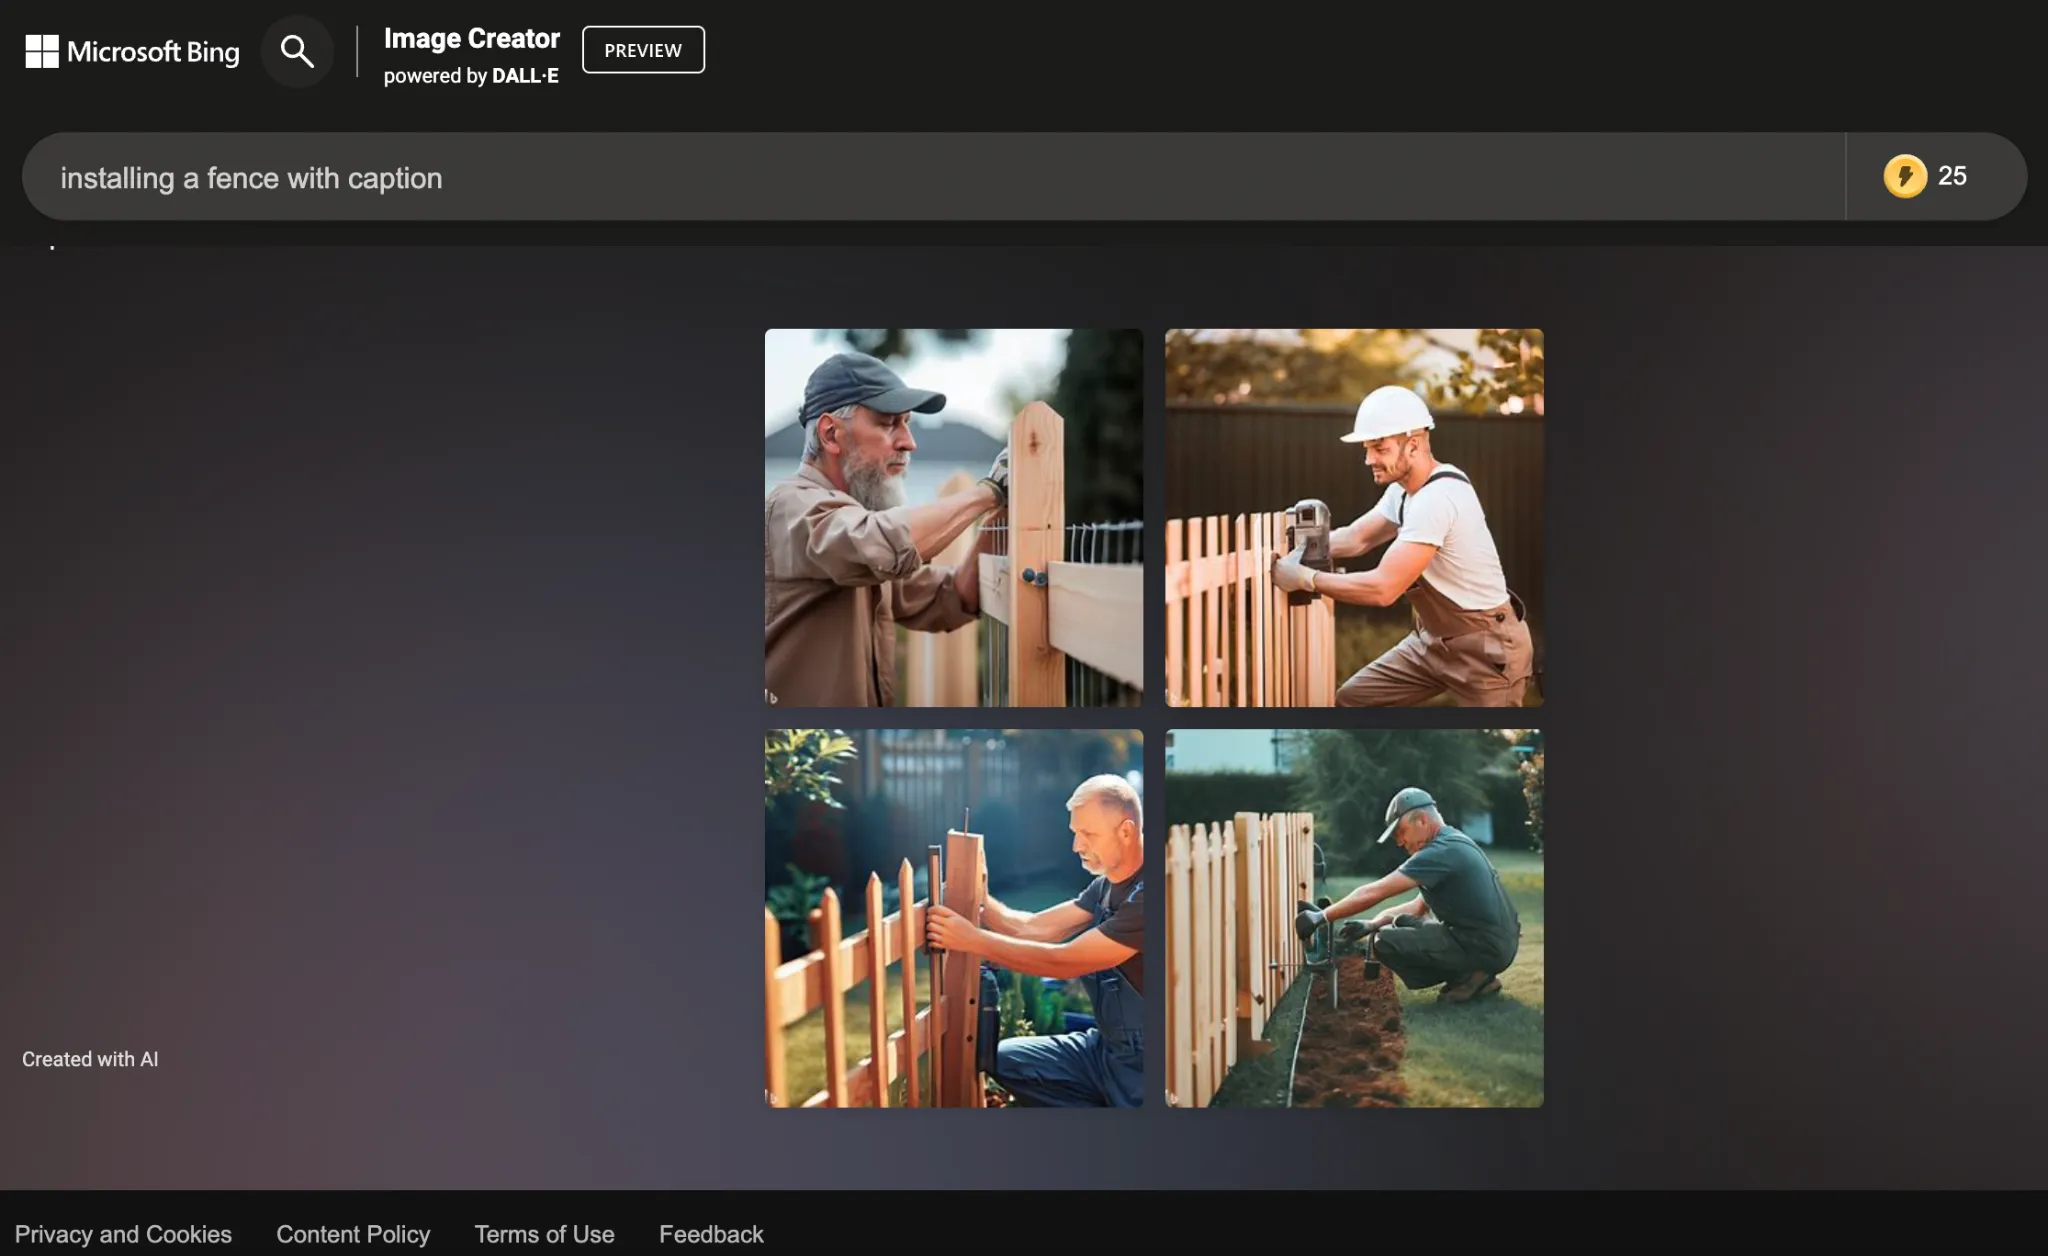Open the Privacy and Cookies link
This screenshot has height=1256, width=2048.
123,1234
